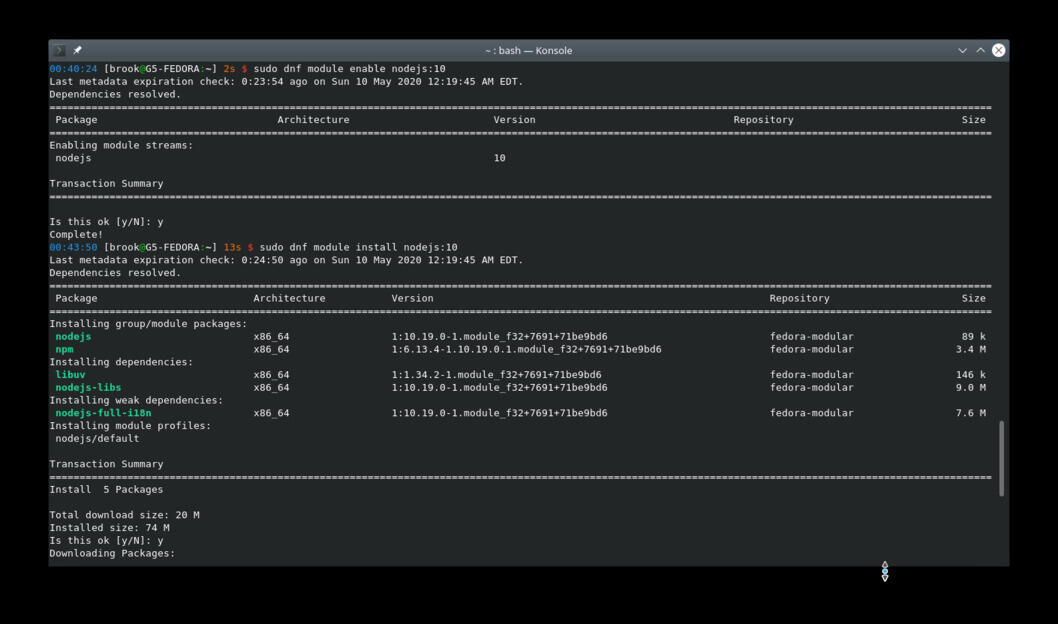Click 'Installed size: 74 M' line
Viewport: 1058px width, 624px height.
[x=109, y=528]
